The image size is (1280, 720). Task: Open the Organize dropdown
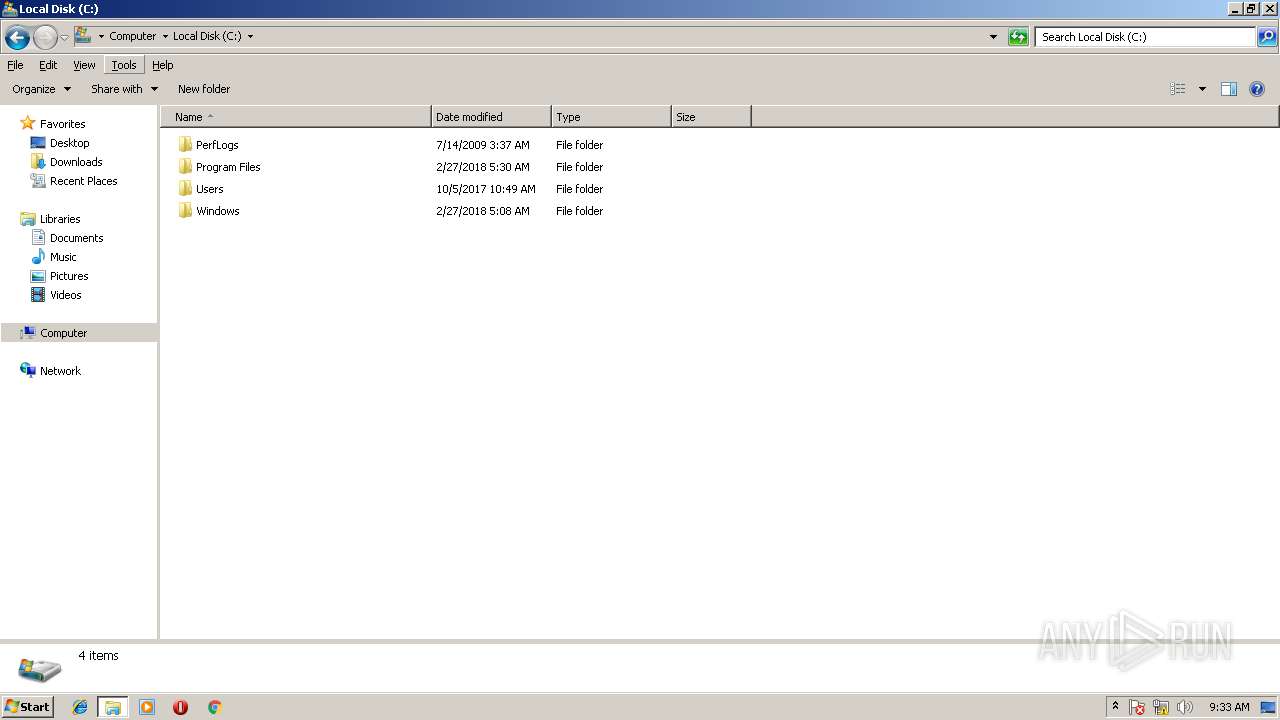41,89
